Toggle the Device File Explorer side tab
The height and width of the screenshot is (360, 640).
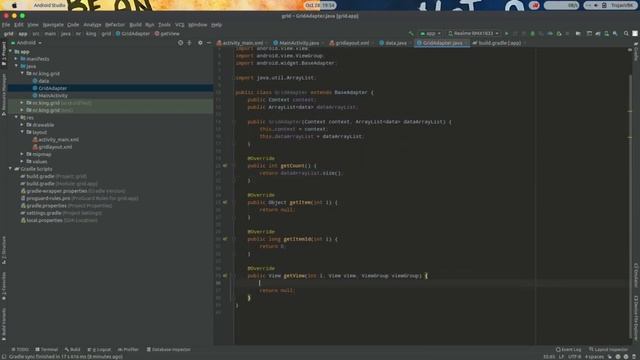(x=636, y=318)
